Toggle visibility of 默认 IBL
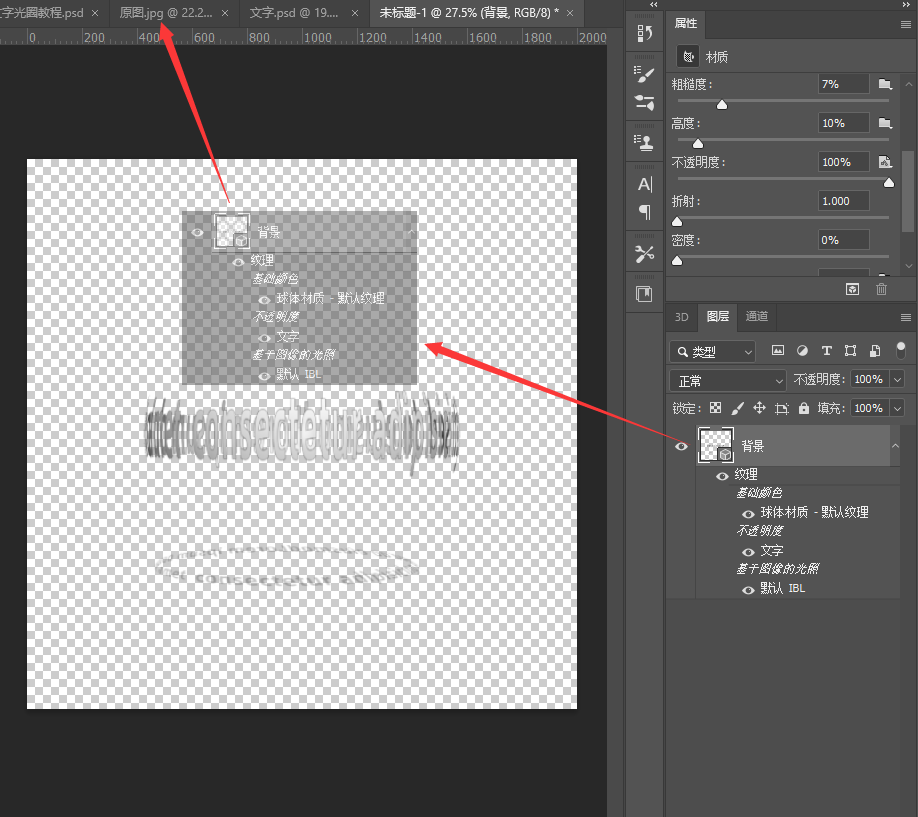Viewport: 918px width, 817px height. 748,590
